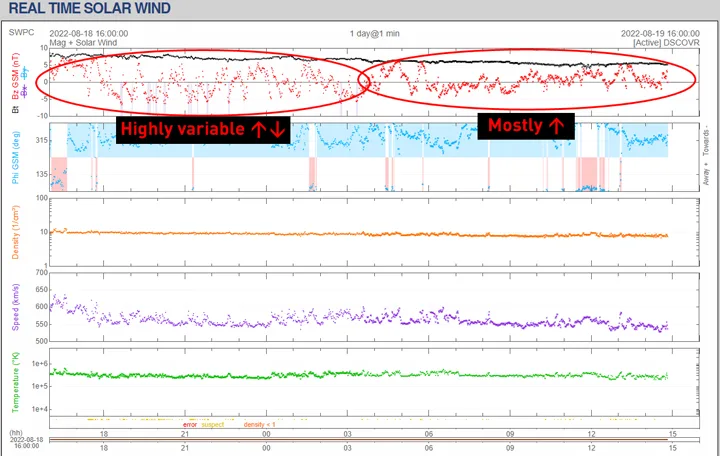
Task: Select the yellow suspect legend entry
Action: tap(213, 425)
